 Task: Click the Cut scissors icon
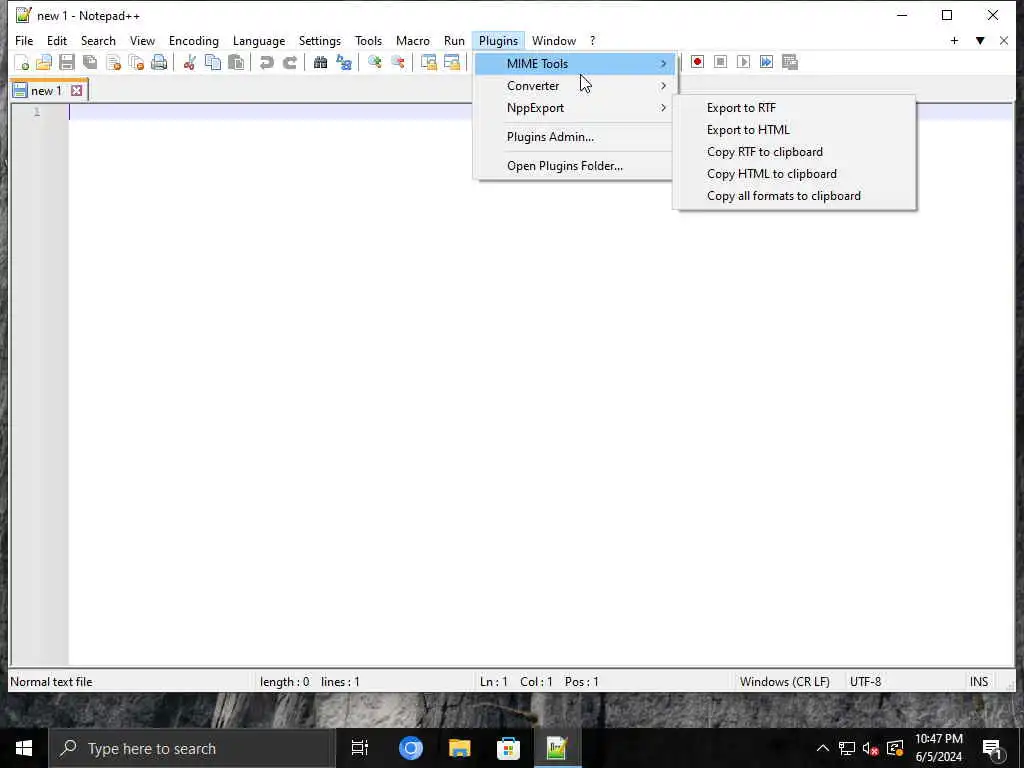pyautogui.click(x=189, y=63)
